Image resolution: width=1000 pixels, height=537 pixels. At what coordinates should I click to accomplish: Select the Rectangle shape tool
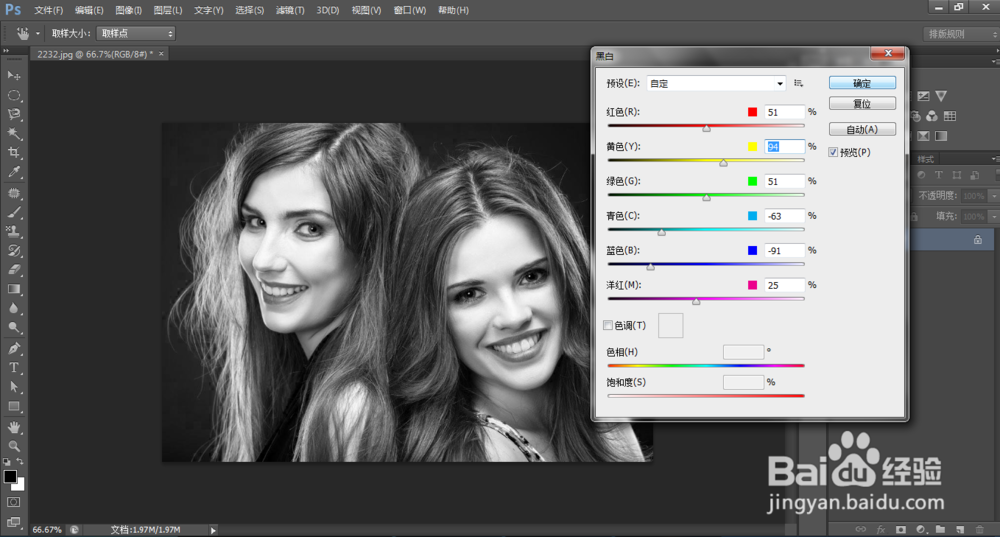(13, 406)
